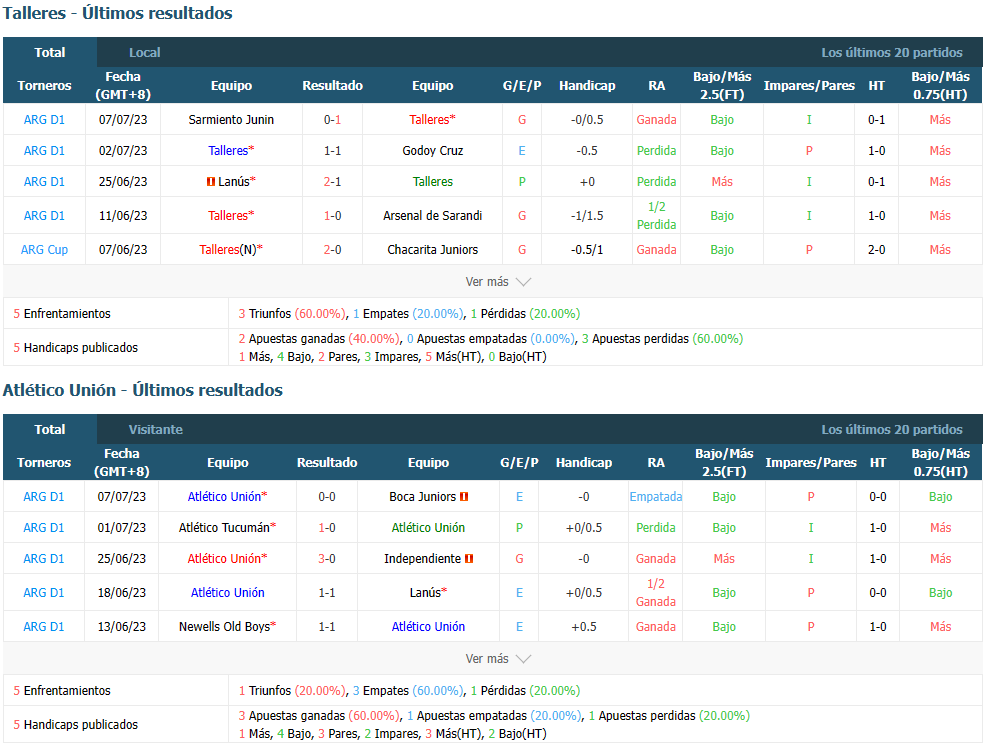Viewport: 988px width, 747px height.
Task: Click 5 Enfrentamientos label under Talleres
Action: pyautogui.click(x=62, y=313)
